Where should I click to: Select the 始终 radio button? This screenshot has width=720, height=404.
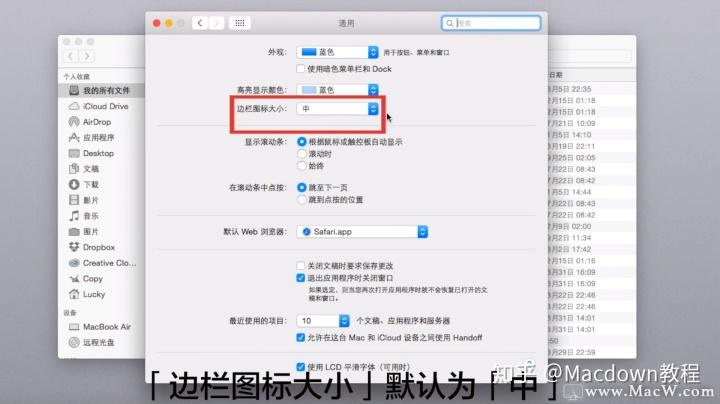[302, 166]
